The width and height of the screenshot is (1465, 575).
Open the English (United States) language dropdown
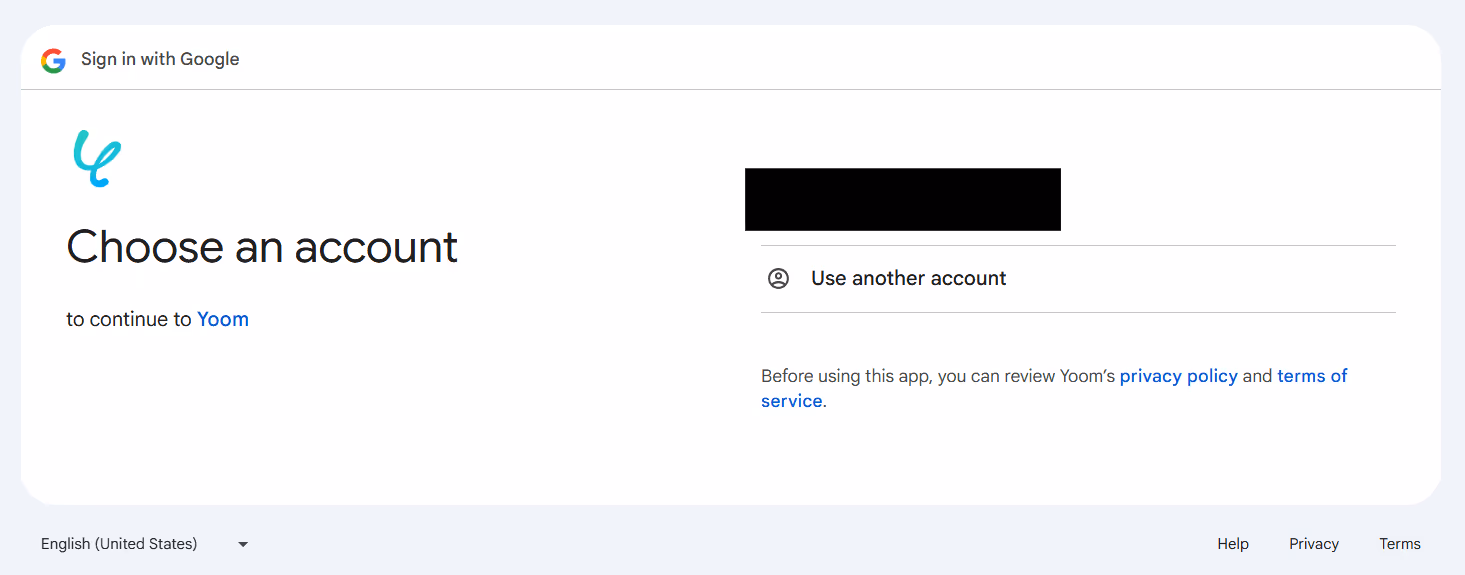(x=145, y=544)
